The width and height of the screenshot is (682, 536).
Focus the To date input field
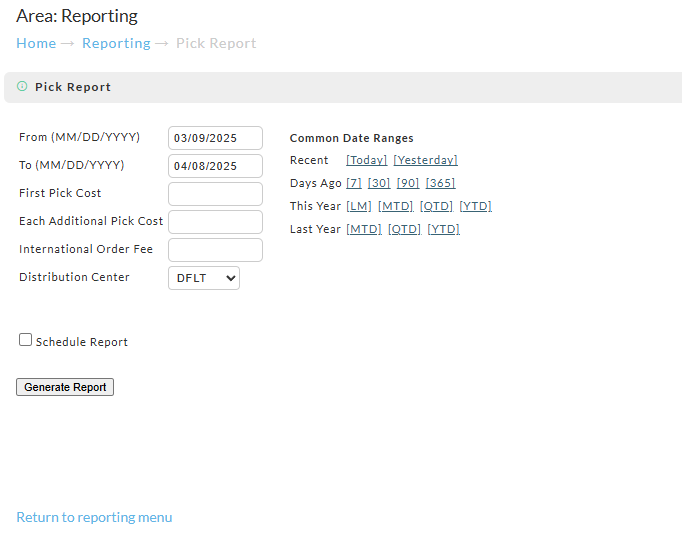215,166
